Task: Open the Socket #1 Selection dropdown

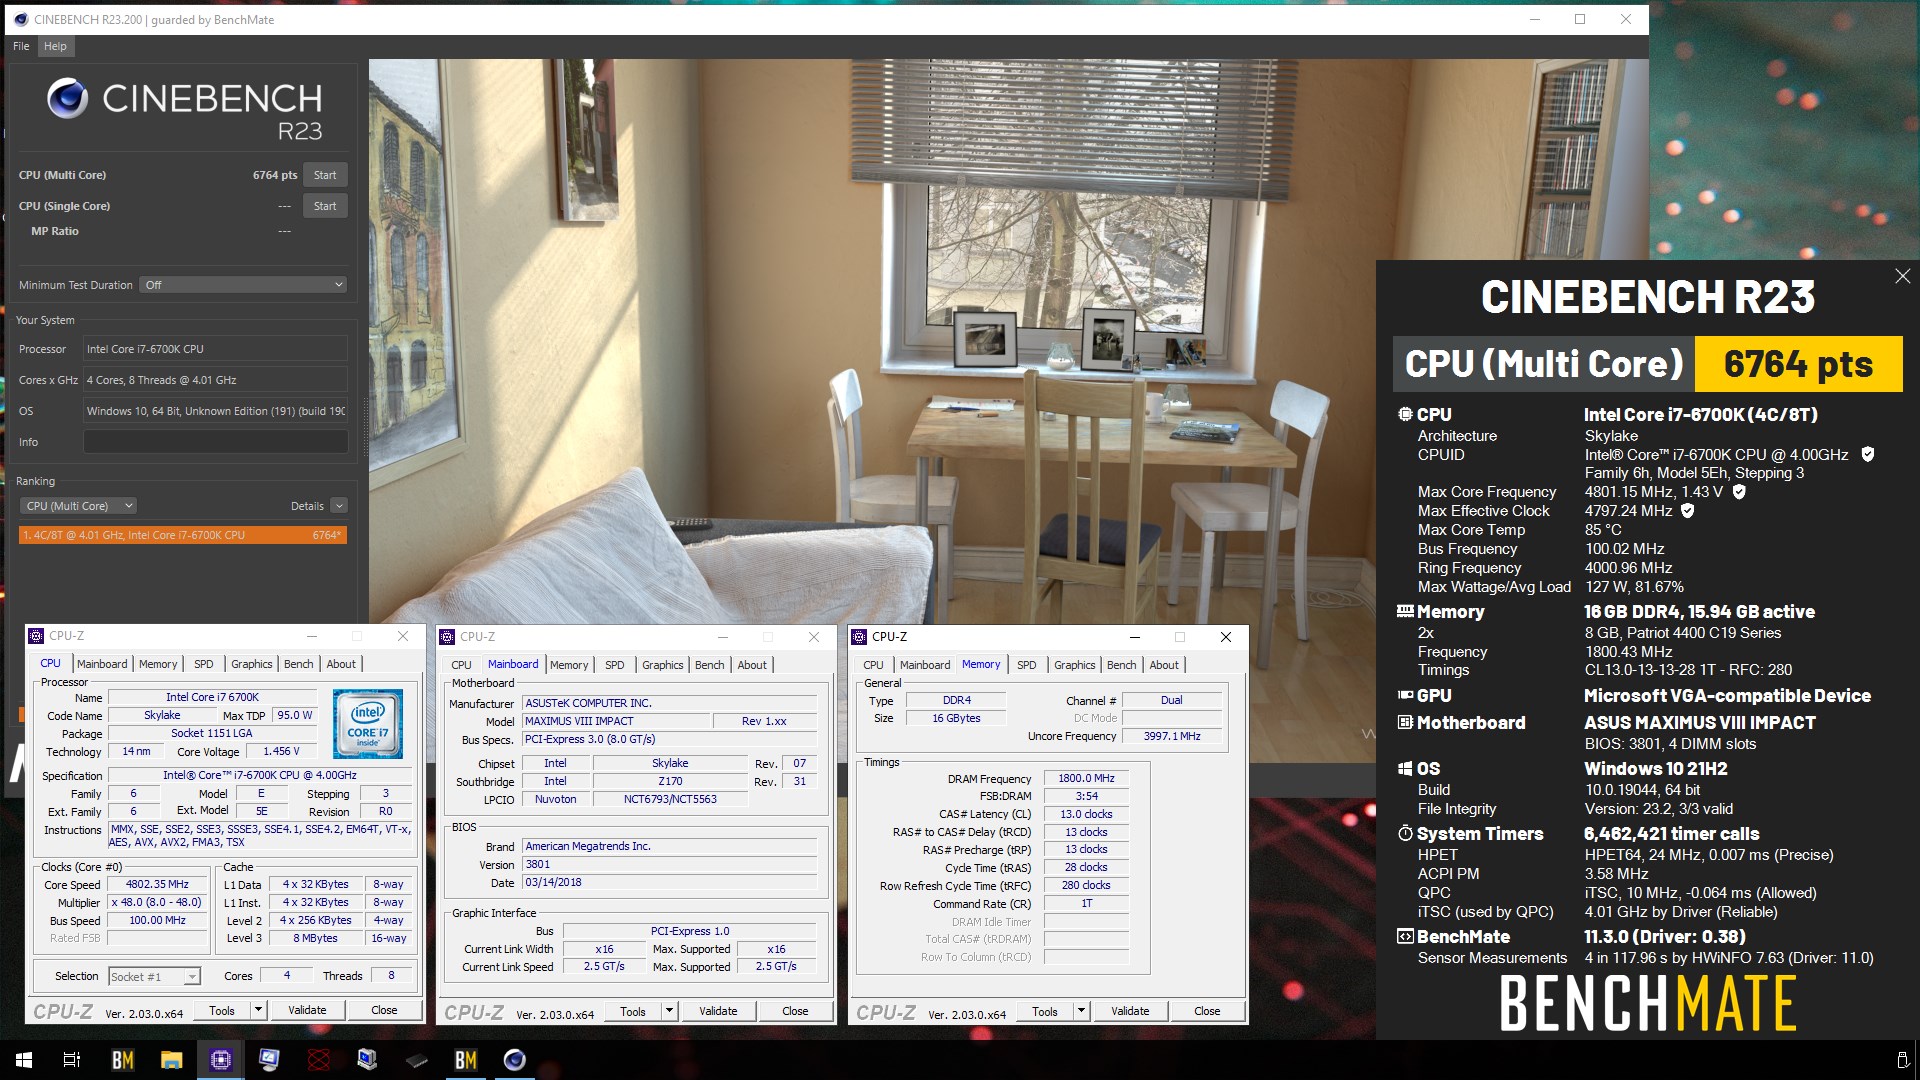Action: 154,977
